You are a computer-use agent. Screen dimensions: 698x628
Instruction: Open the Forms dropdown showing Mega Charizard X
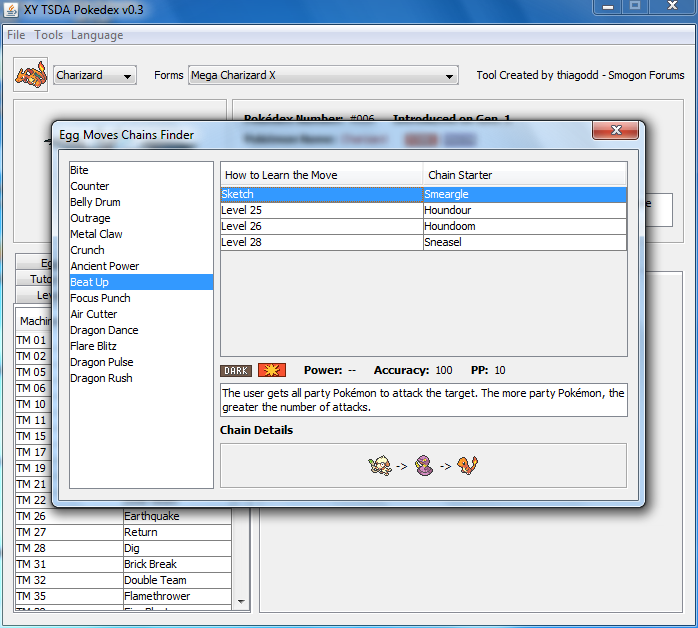pos(323,75)
